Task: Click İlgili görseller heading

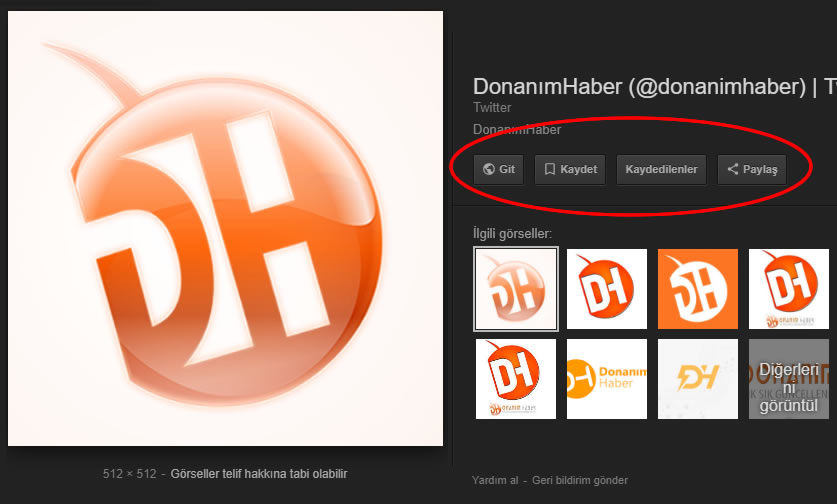Action: coord(512,233)
